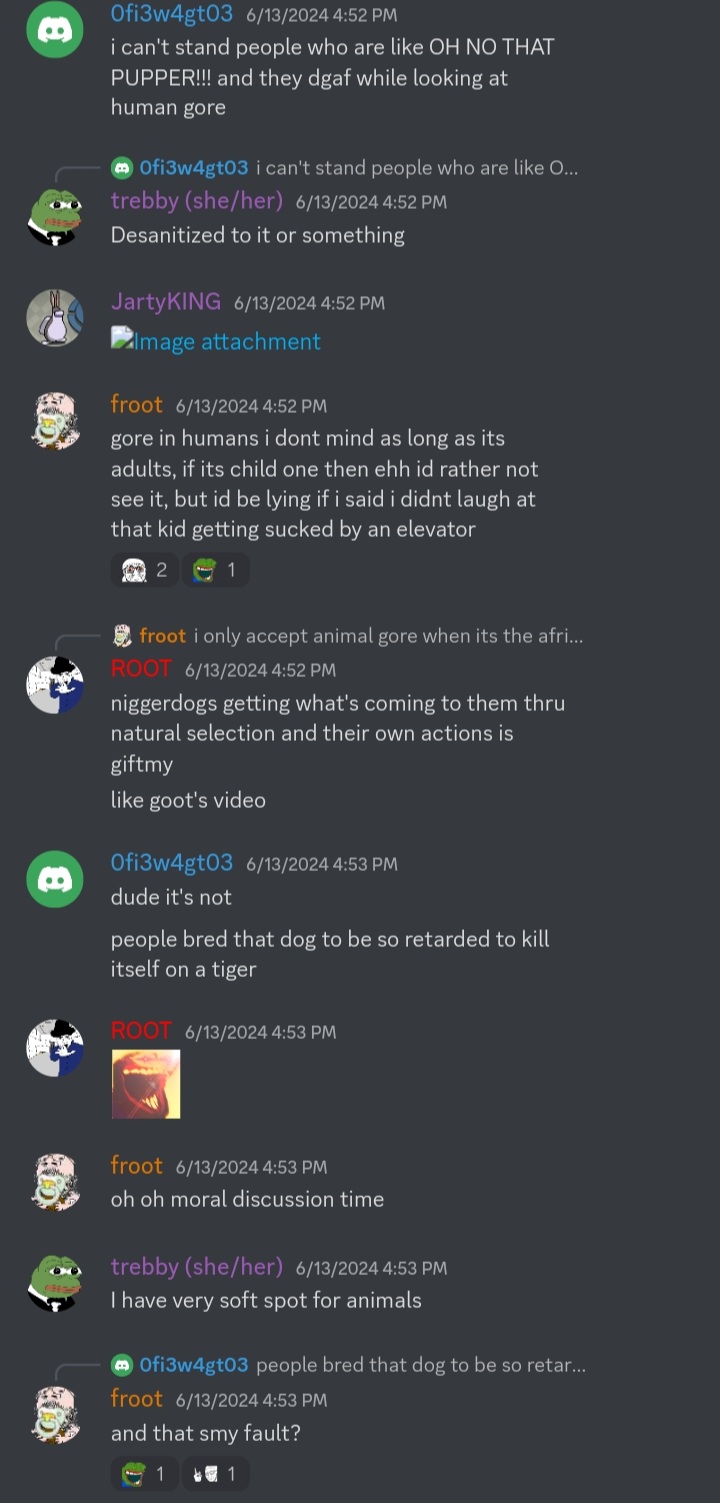This screenshot has width=720, height=1503.
Task: Click the JartyKING username
Action: coord(166,302)
